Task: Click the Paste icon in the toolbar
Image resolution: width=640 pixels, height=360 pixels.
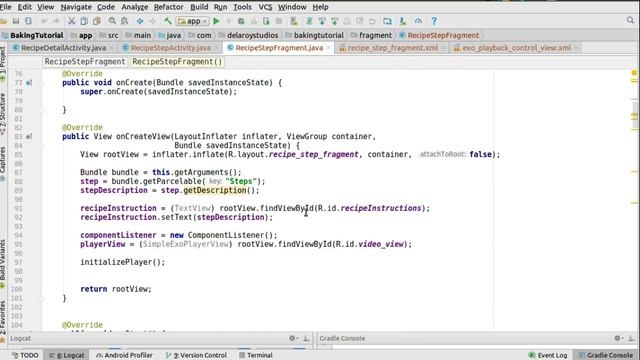Action: [x=97, y=21]
